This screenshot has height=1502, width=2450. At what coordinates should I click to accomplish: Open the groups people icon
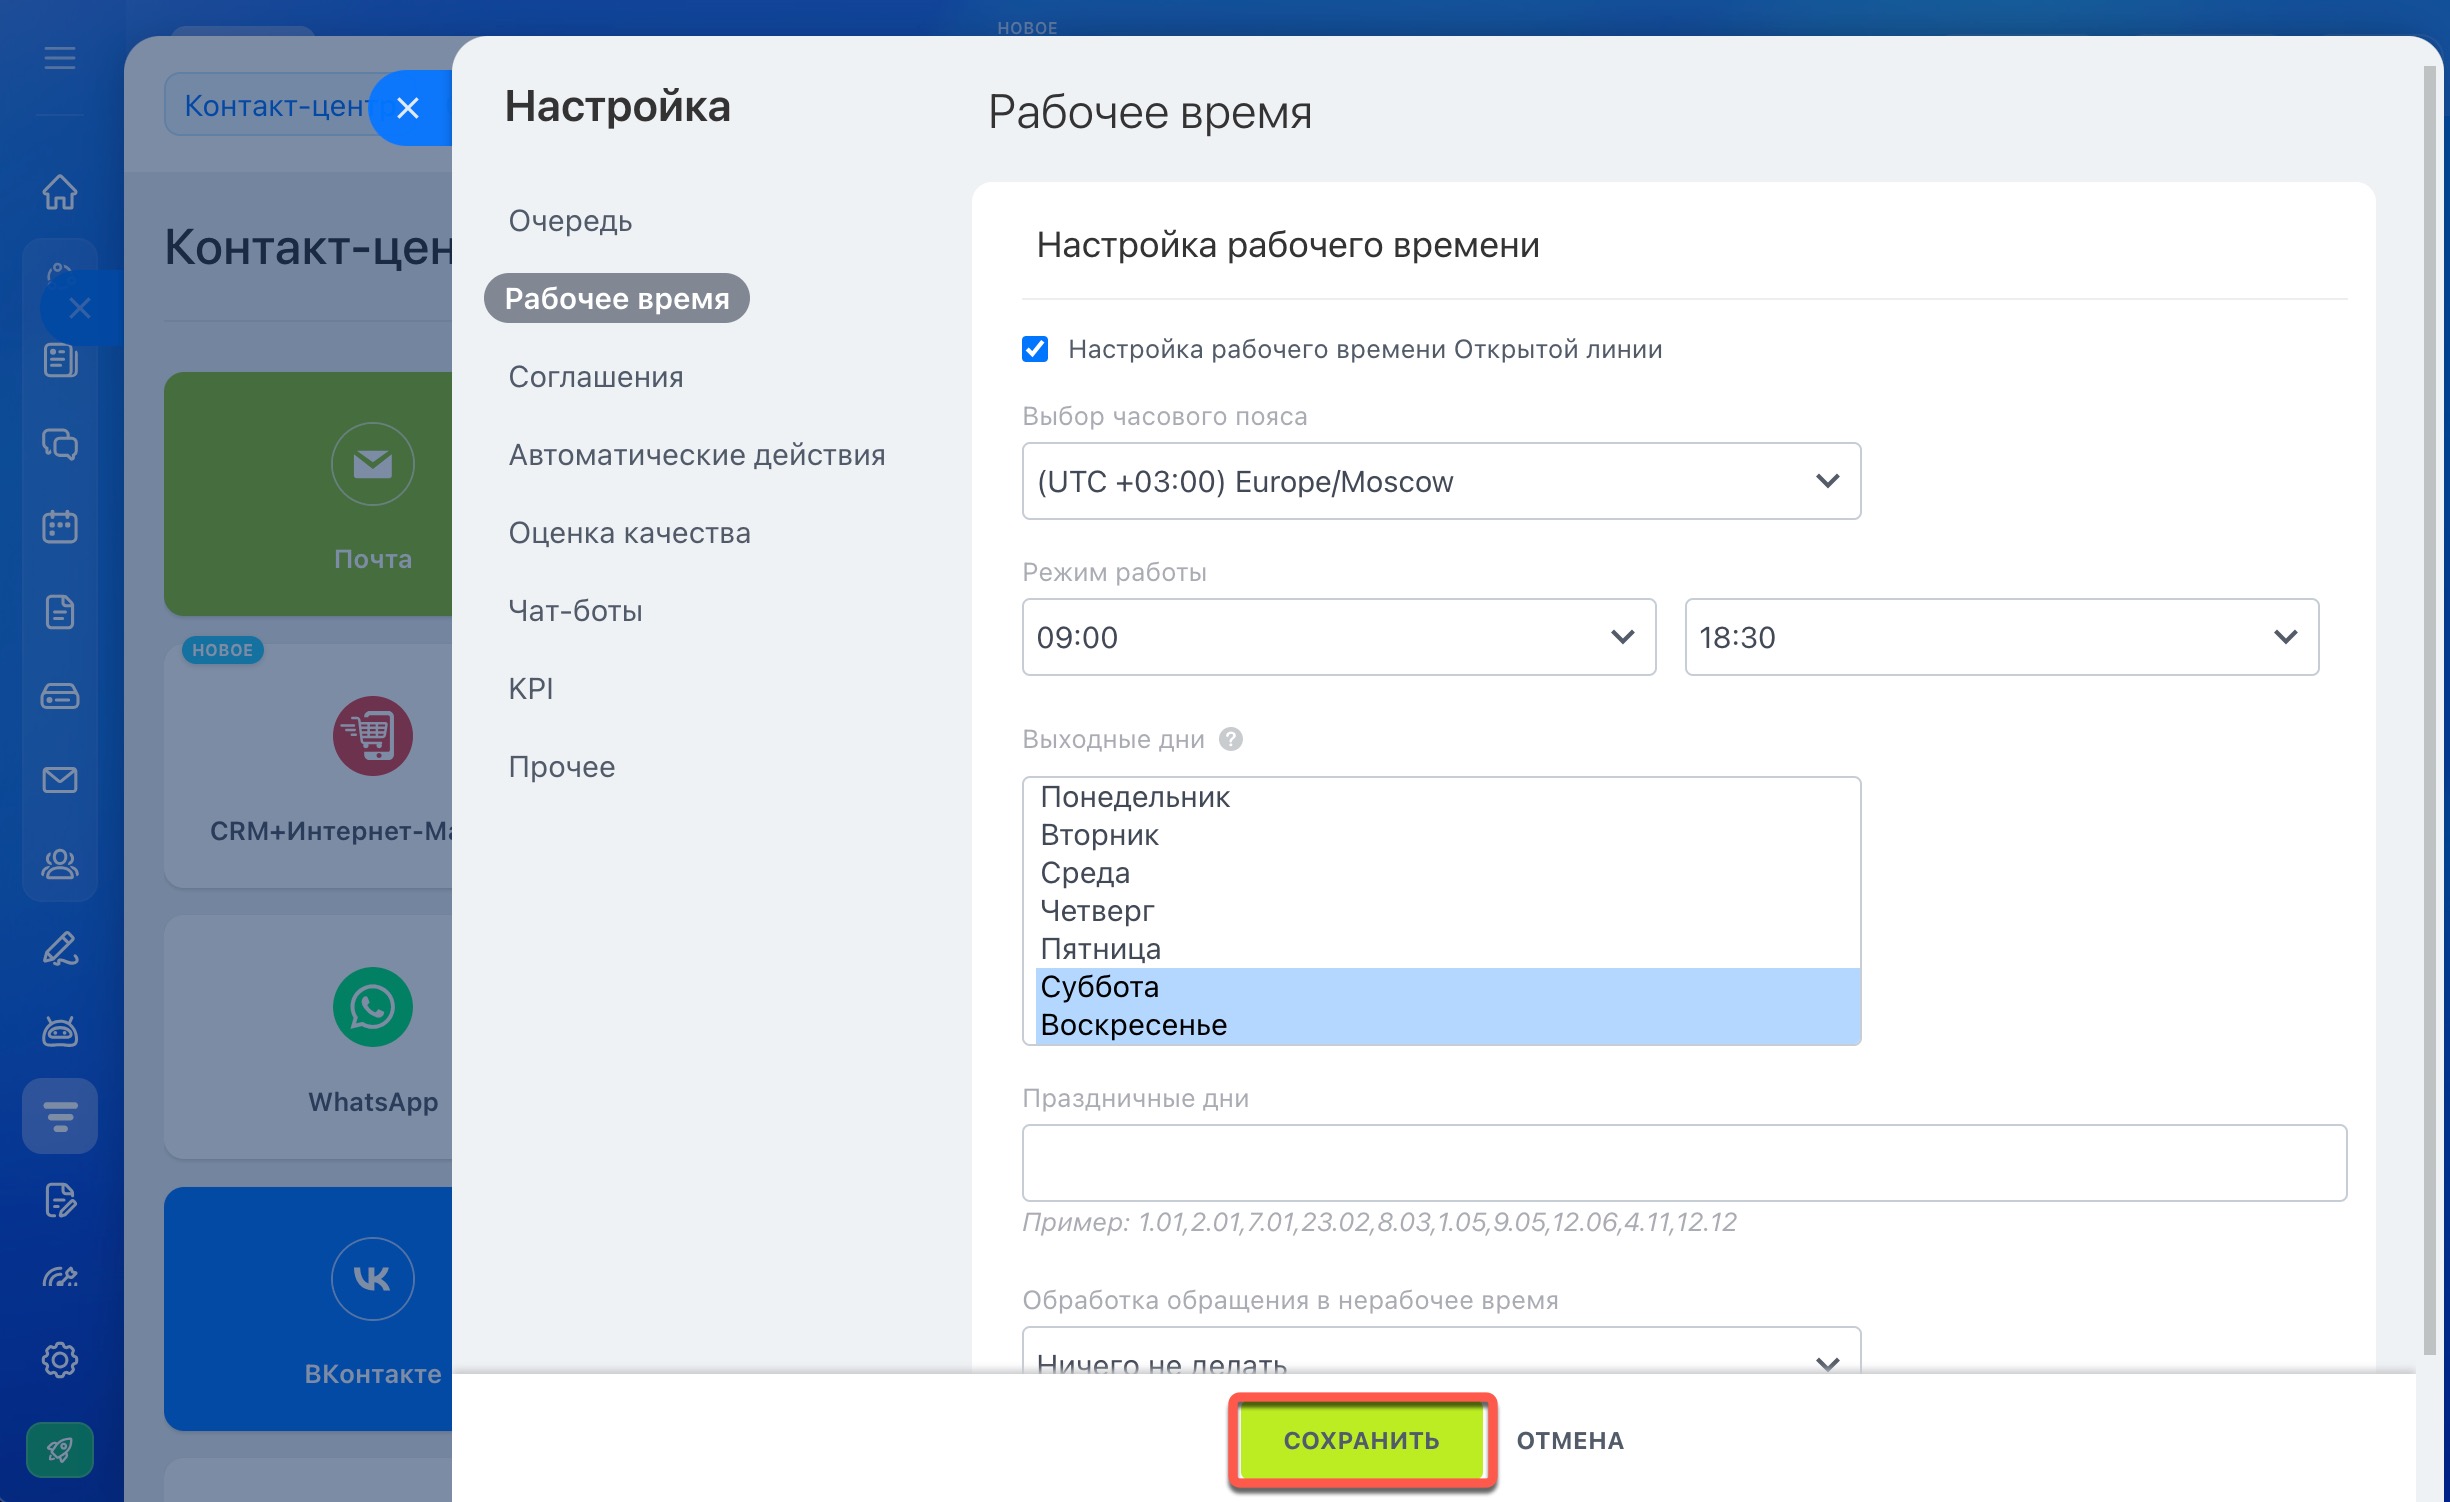tap(60, 863)
